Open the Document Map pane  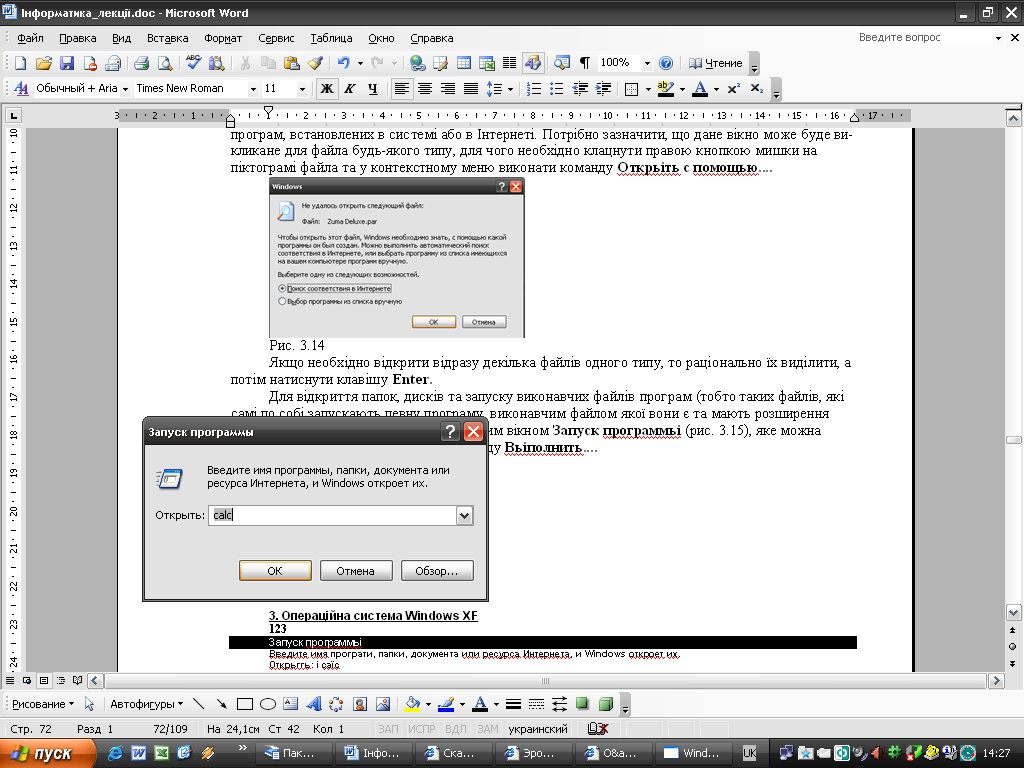(561, 63)
